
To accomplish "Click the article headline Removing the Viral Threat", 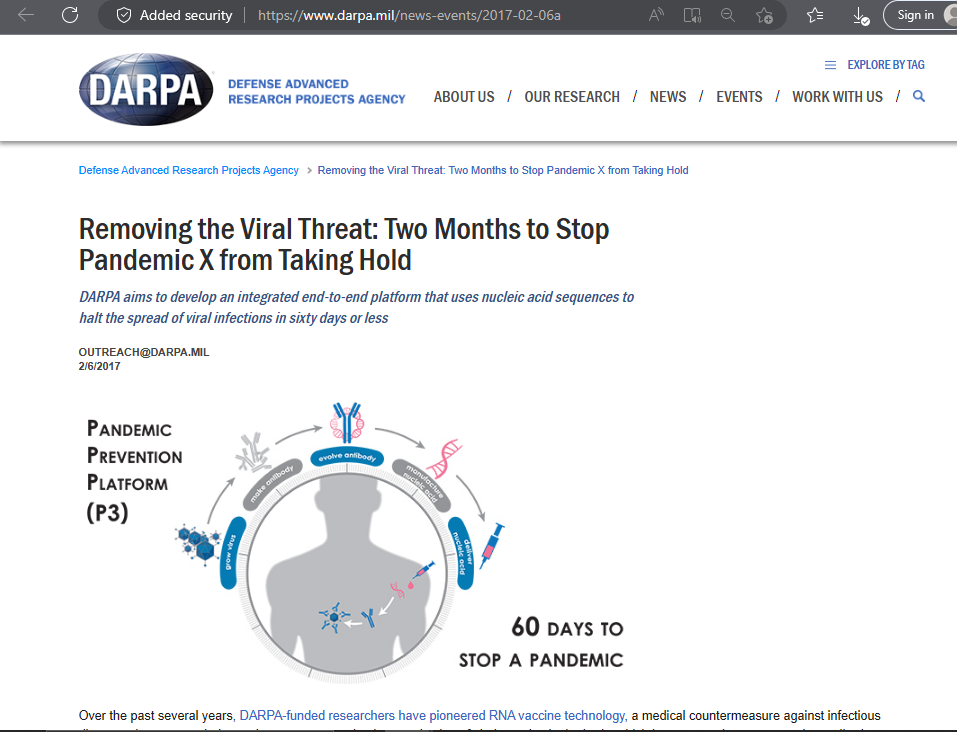I will [x=344, y=245].
